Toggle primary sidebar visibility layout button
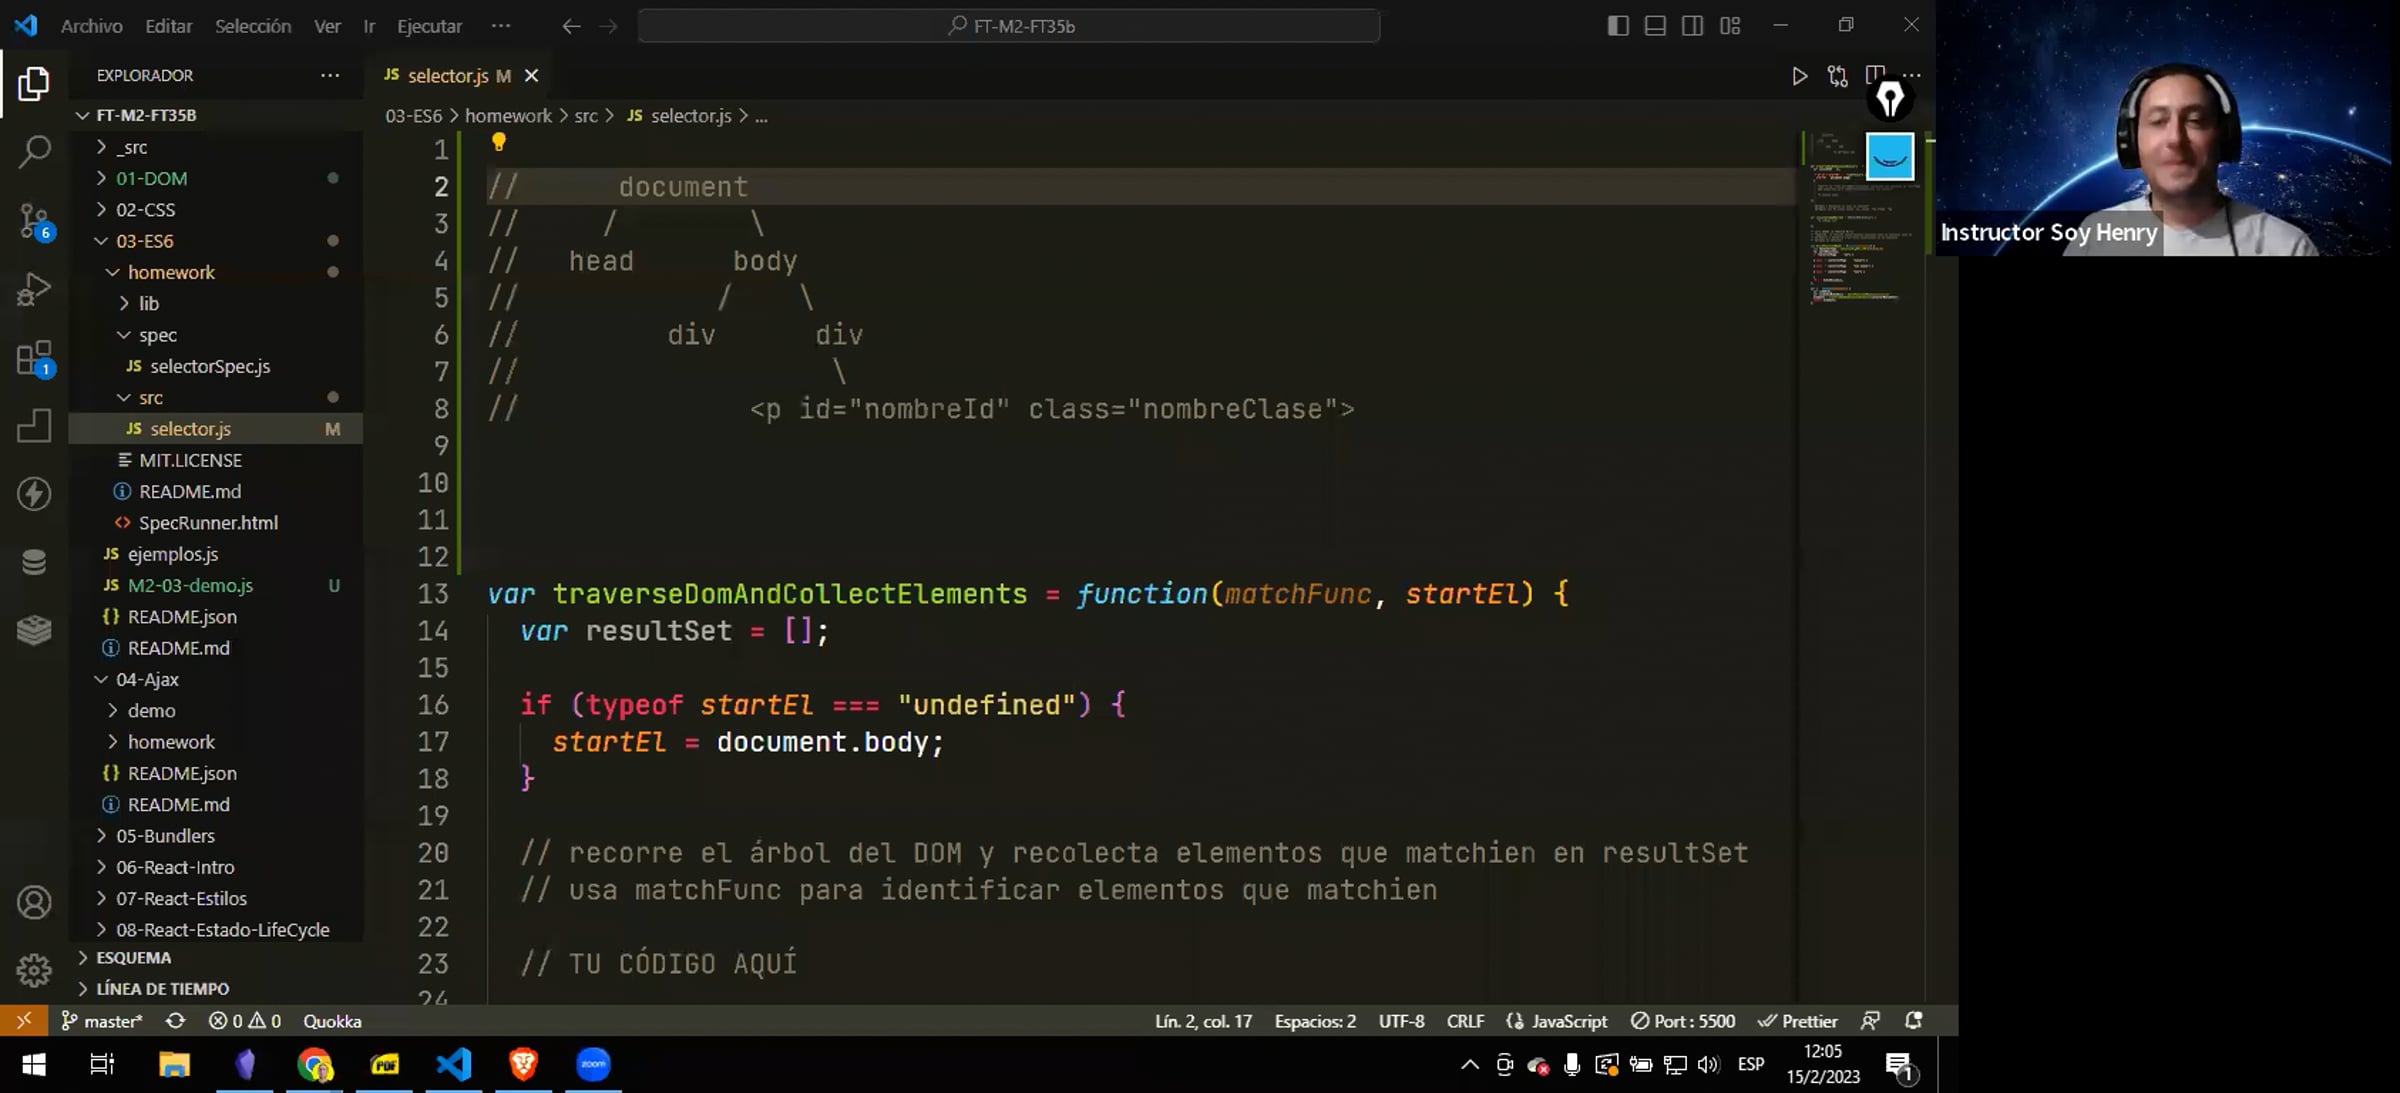 click(1617, 26)
